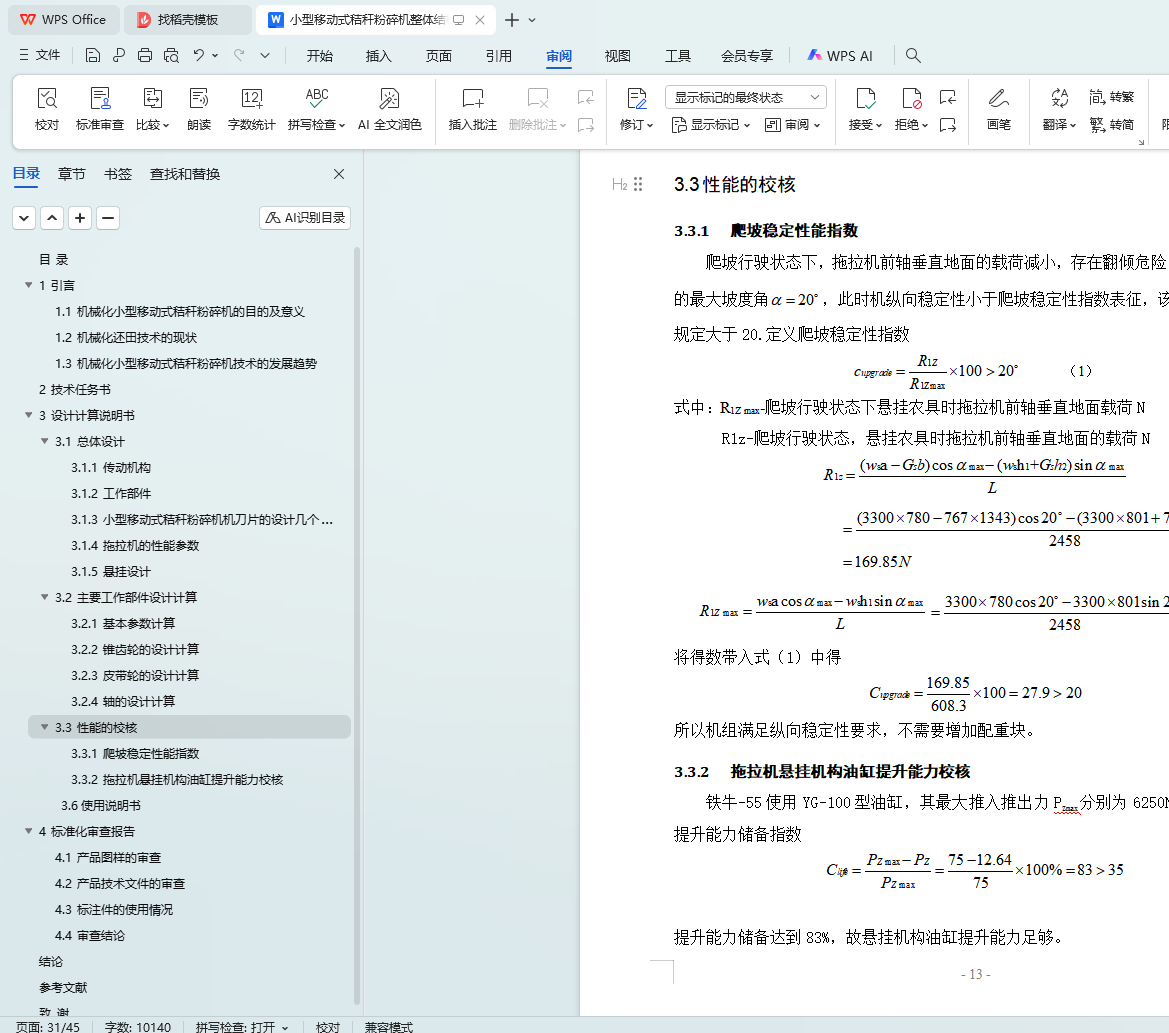Open the quick access toolbar more arrow

click(265, 55)
